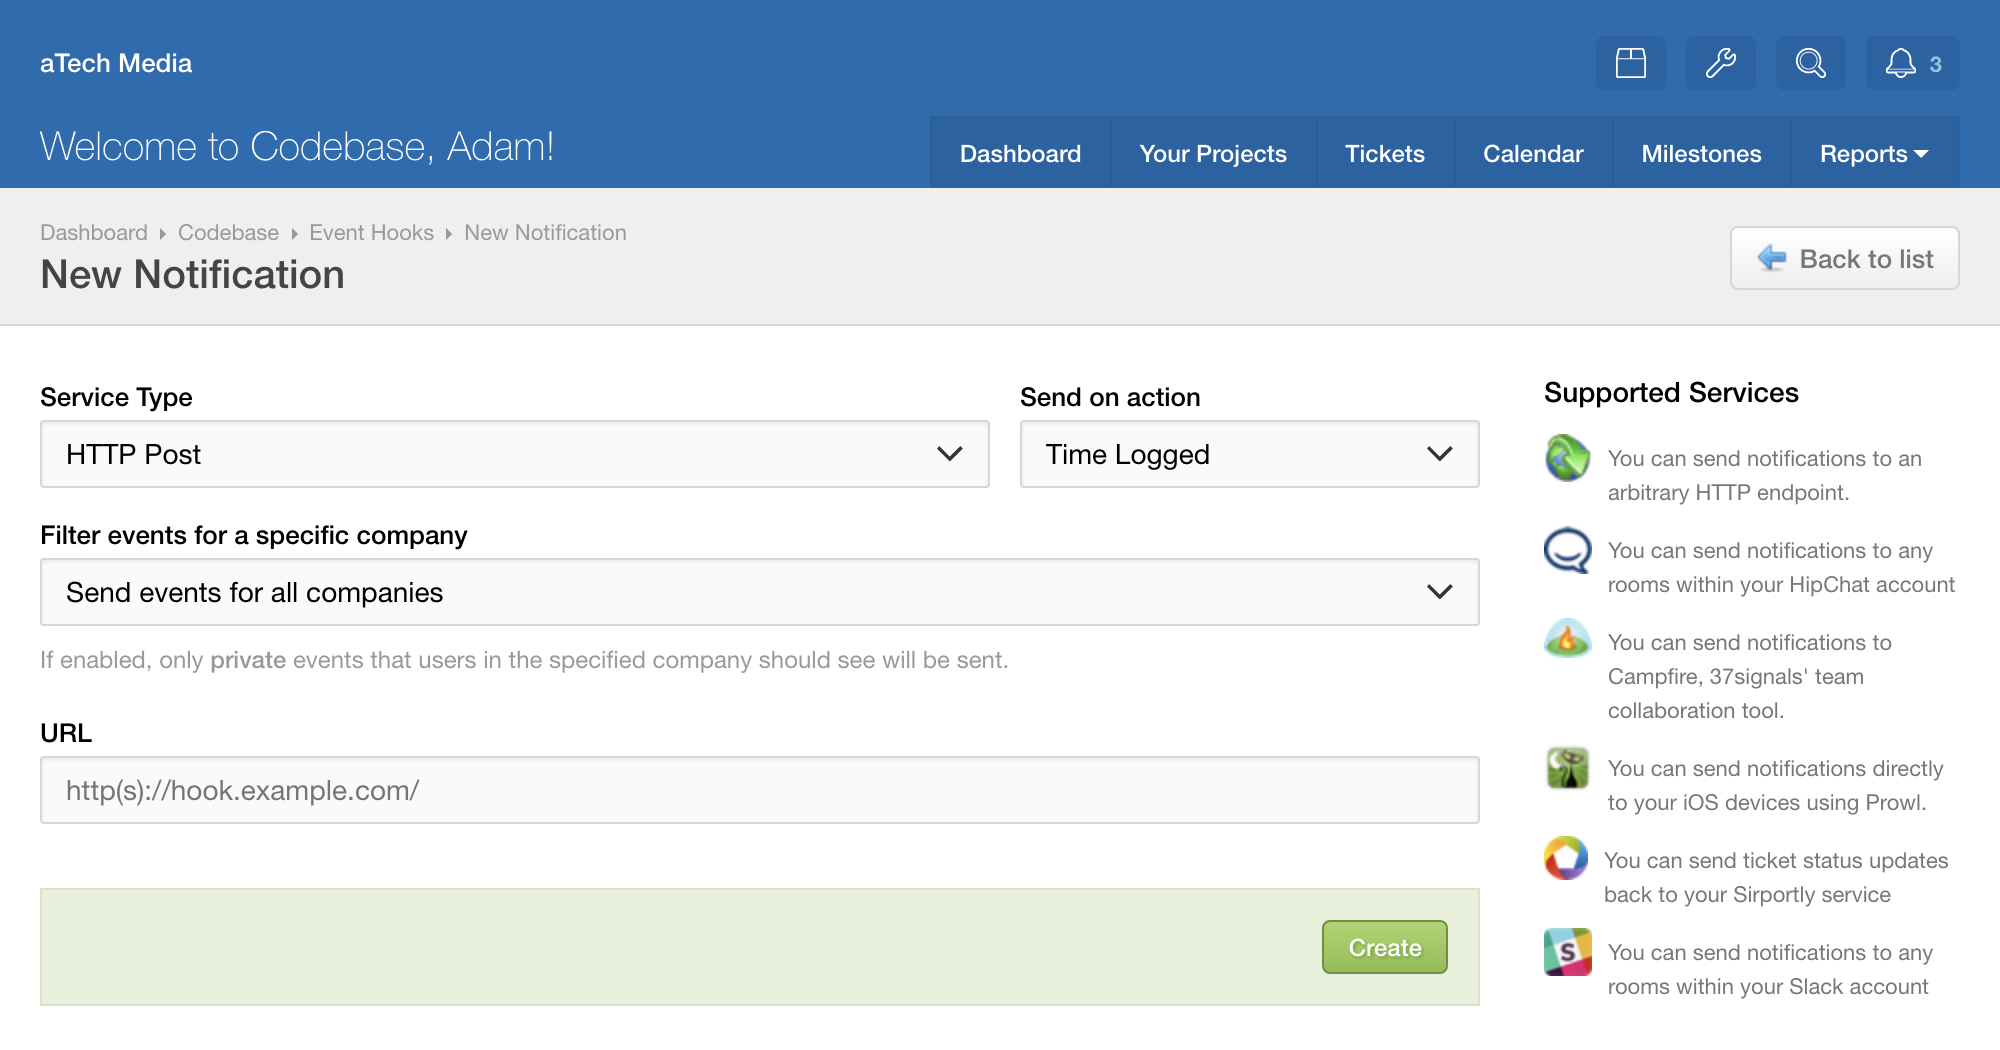Click the Campfire 37signals description text

coord(1750,676)
